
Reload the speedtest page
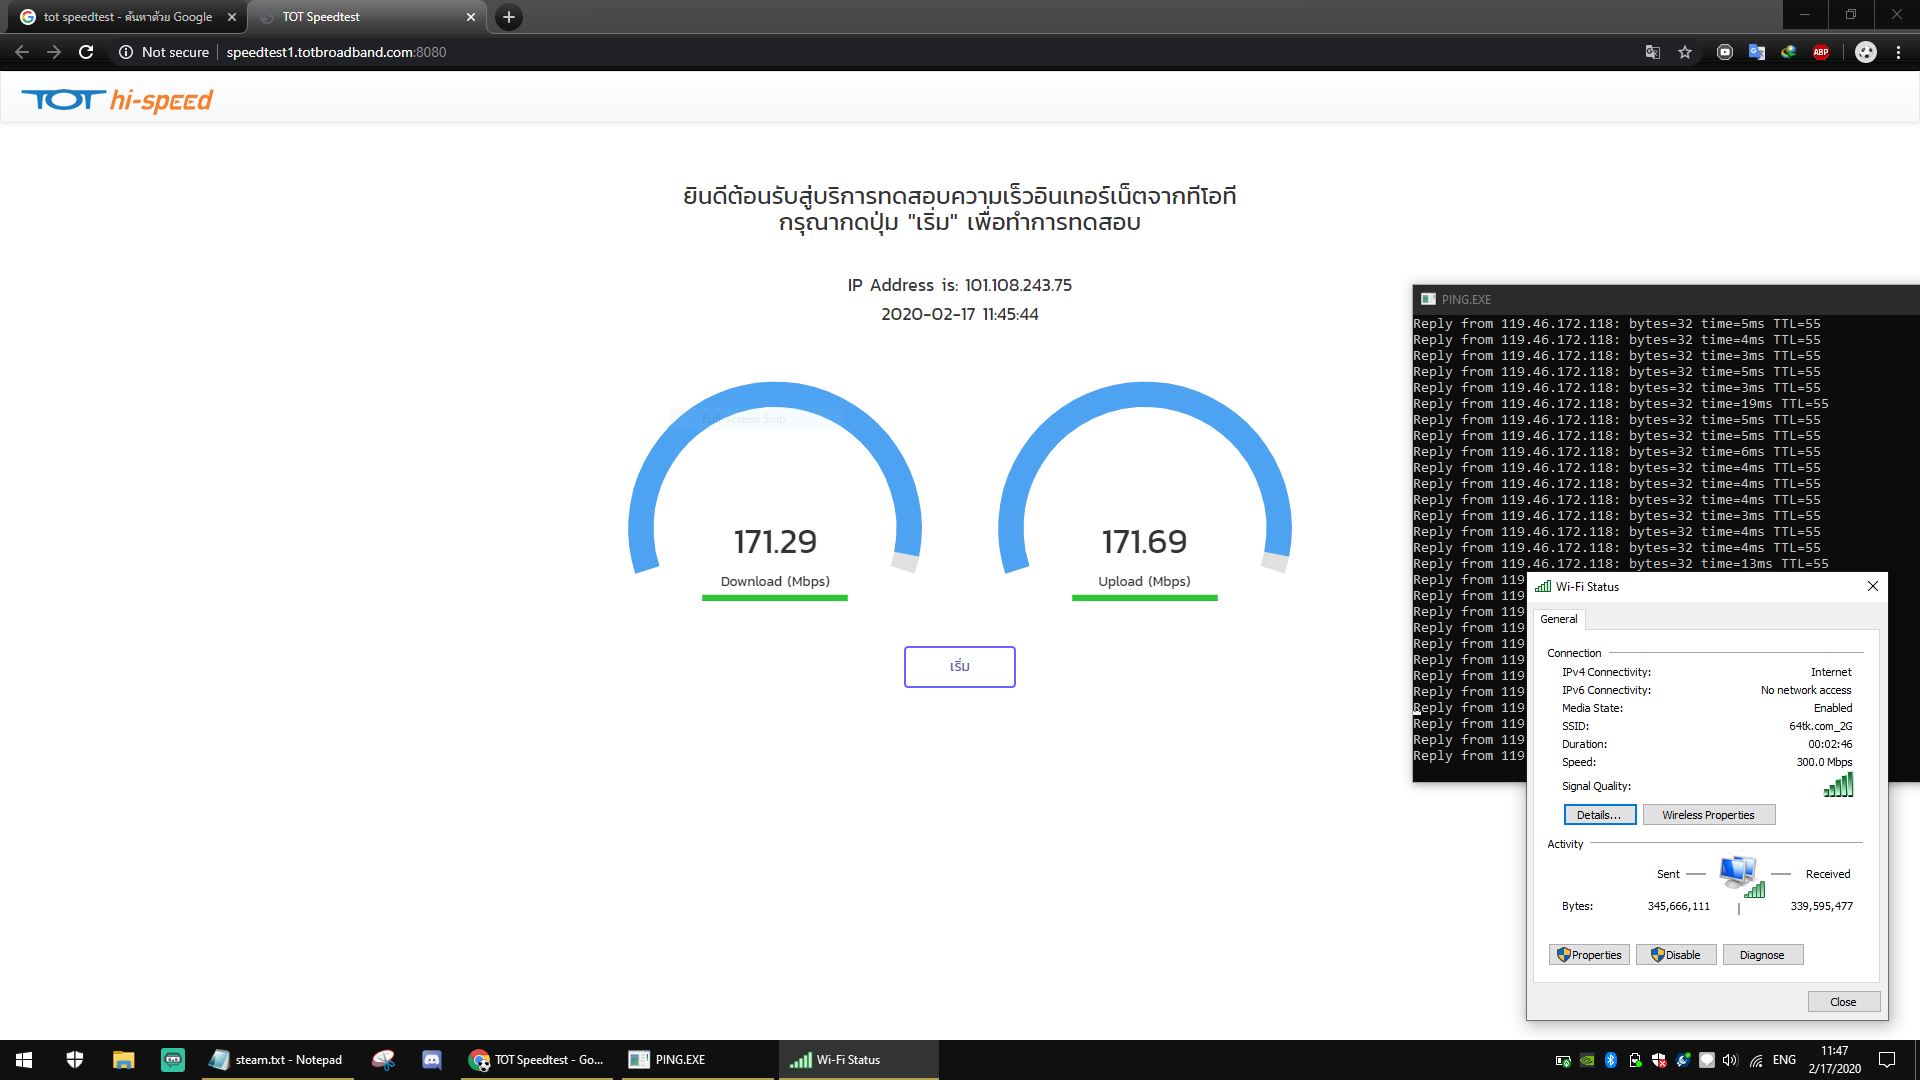[x=87, y=52]
